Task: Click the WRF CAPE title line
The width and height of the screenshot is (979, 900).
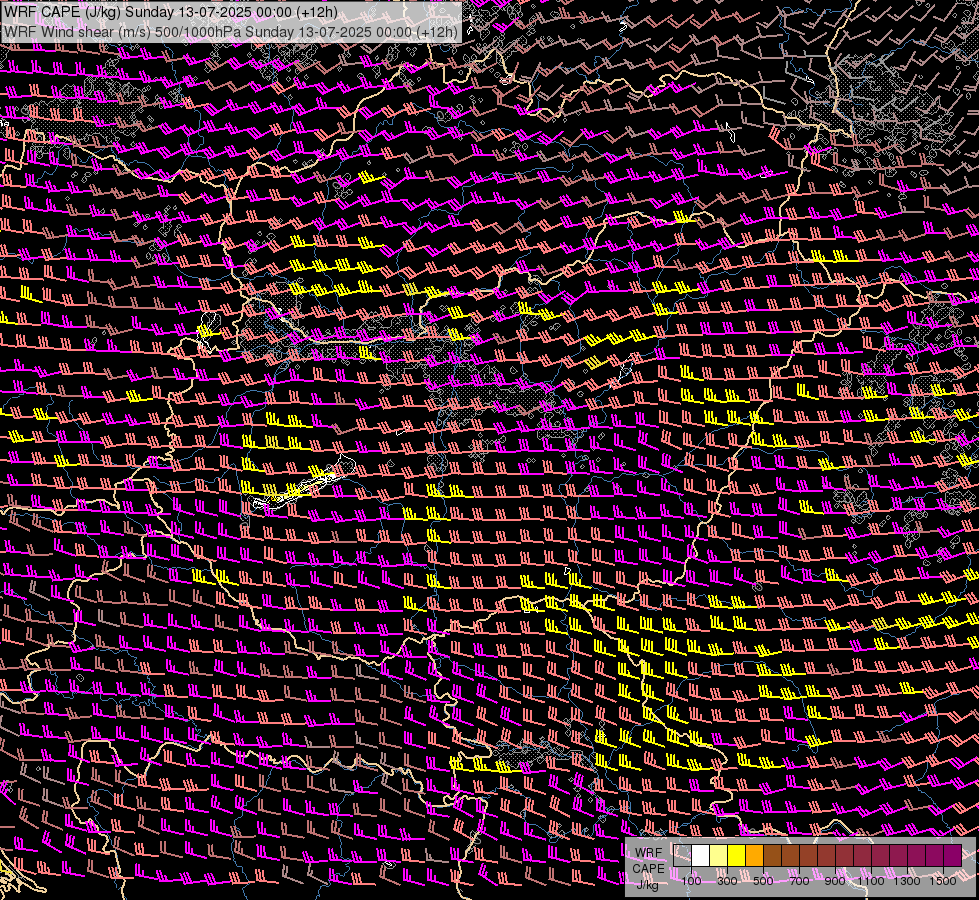Action: (x=170, y=12)
